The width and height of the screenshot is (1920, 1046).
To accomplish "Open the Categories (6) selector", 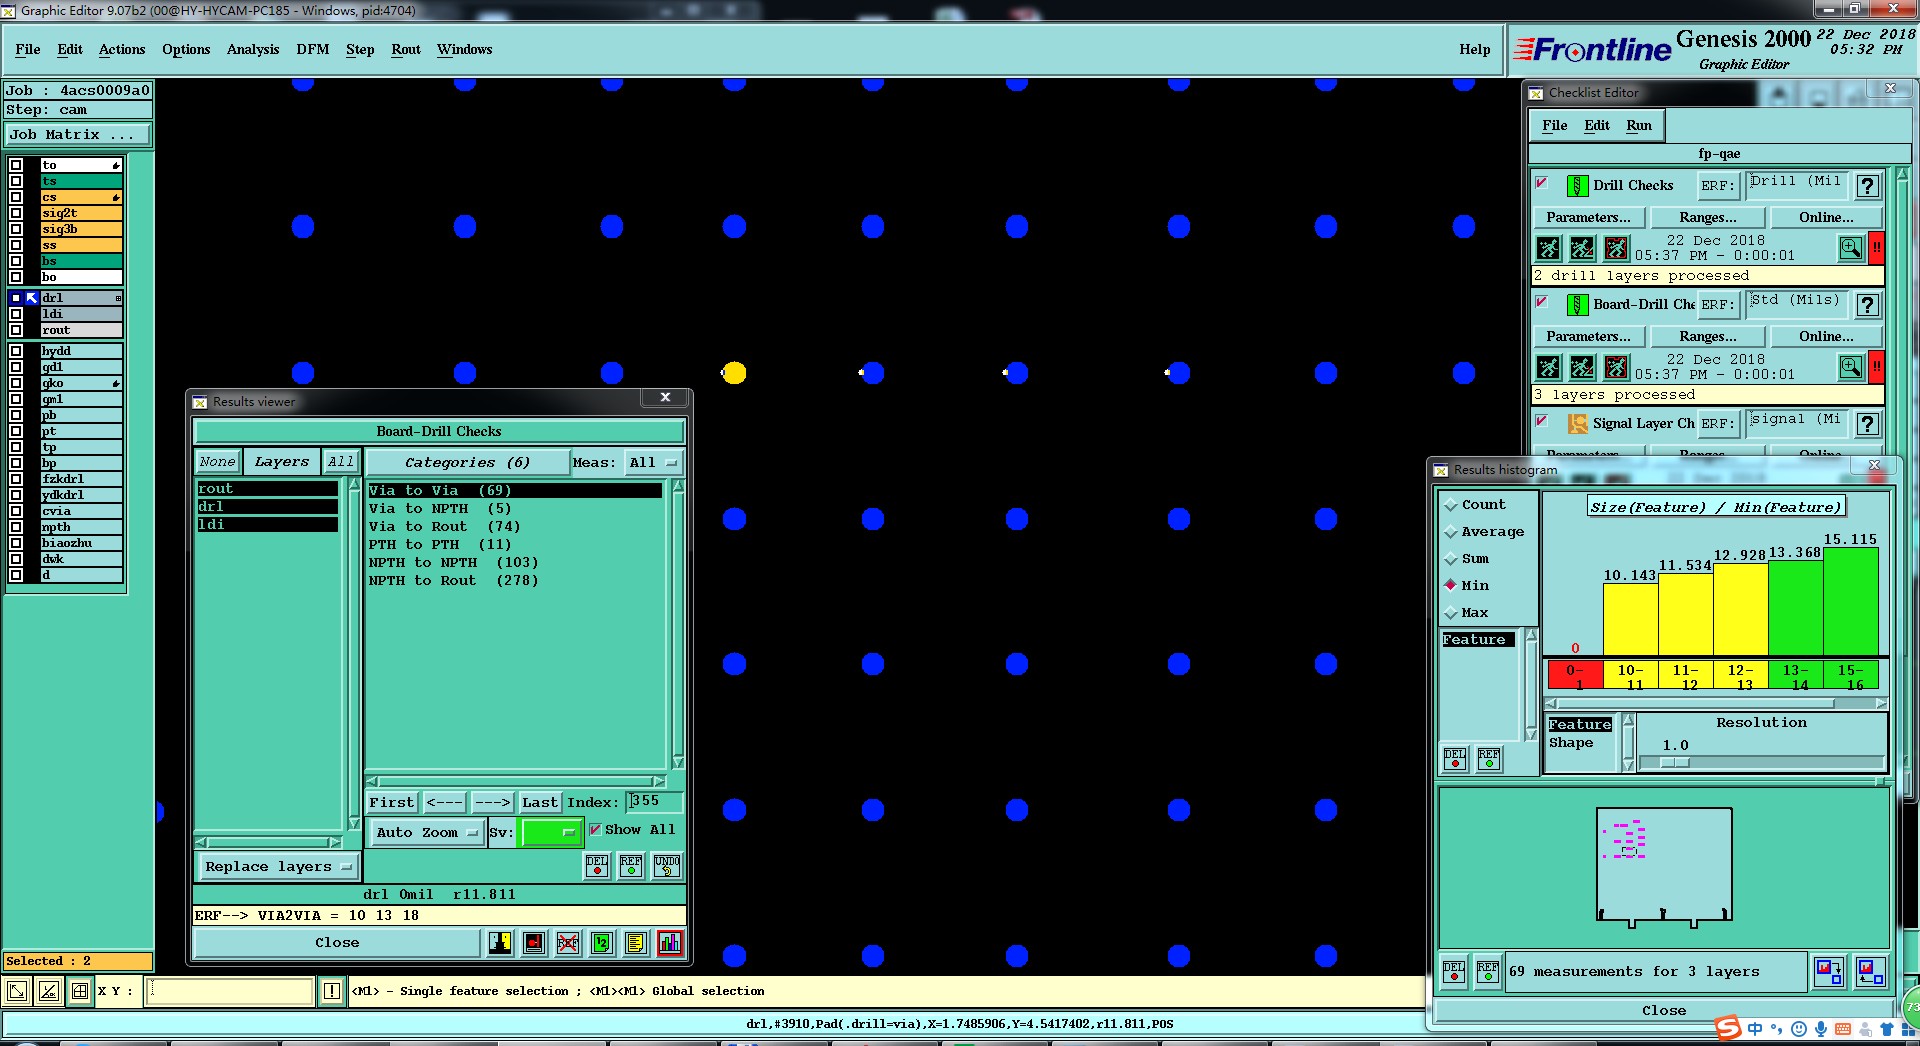I will point(467,463).
